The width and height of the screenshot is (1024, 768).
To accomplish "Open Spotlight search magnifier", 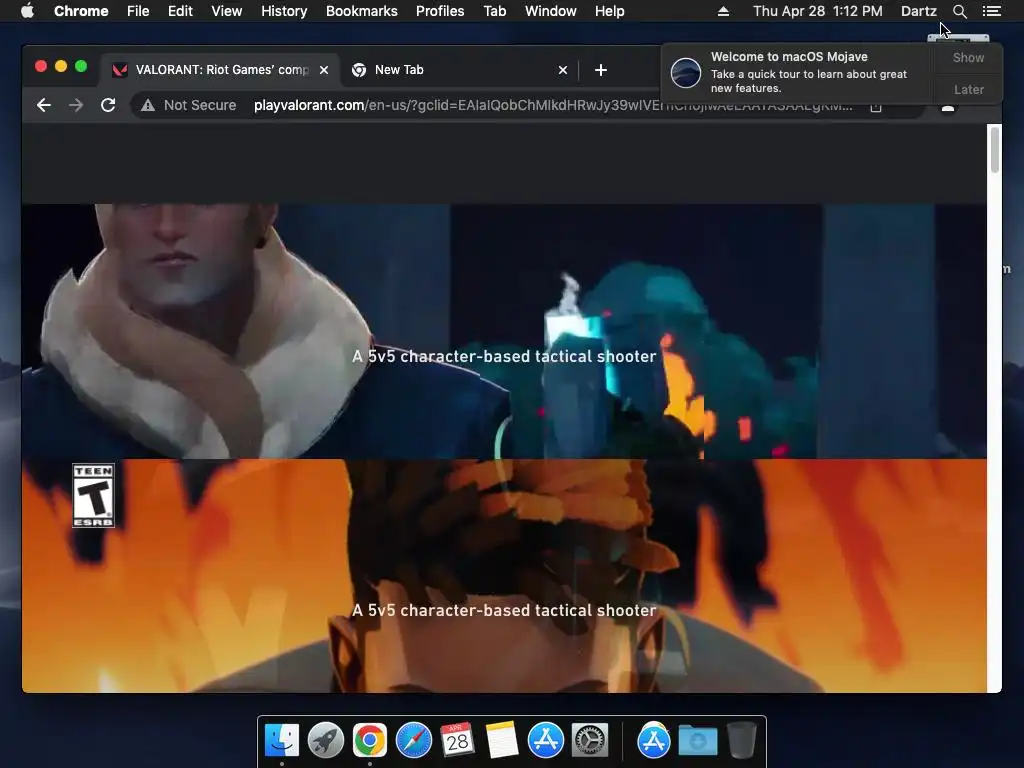I will click(x=959, y=11).
